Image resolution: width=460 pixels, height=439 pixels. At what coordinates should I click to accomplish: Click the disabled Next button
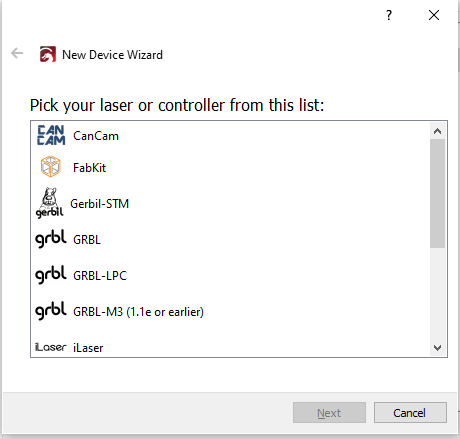329,413
